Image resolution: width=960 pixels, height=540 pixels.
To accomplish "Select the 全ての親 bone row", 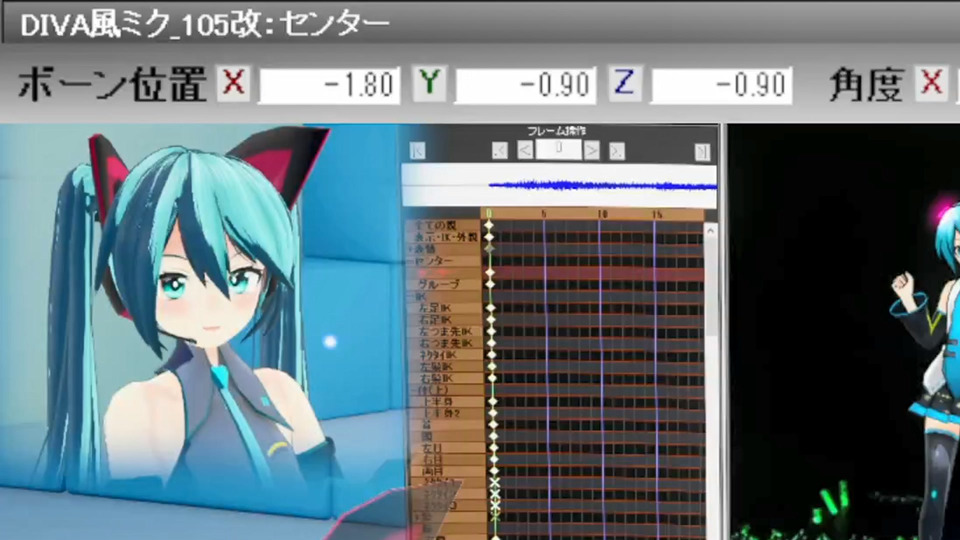I will click(443, 226).
